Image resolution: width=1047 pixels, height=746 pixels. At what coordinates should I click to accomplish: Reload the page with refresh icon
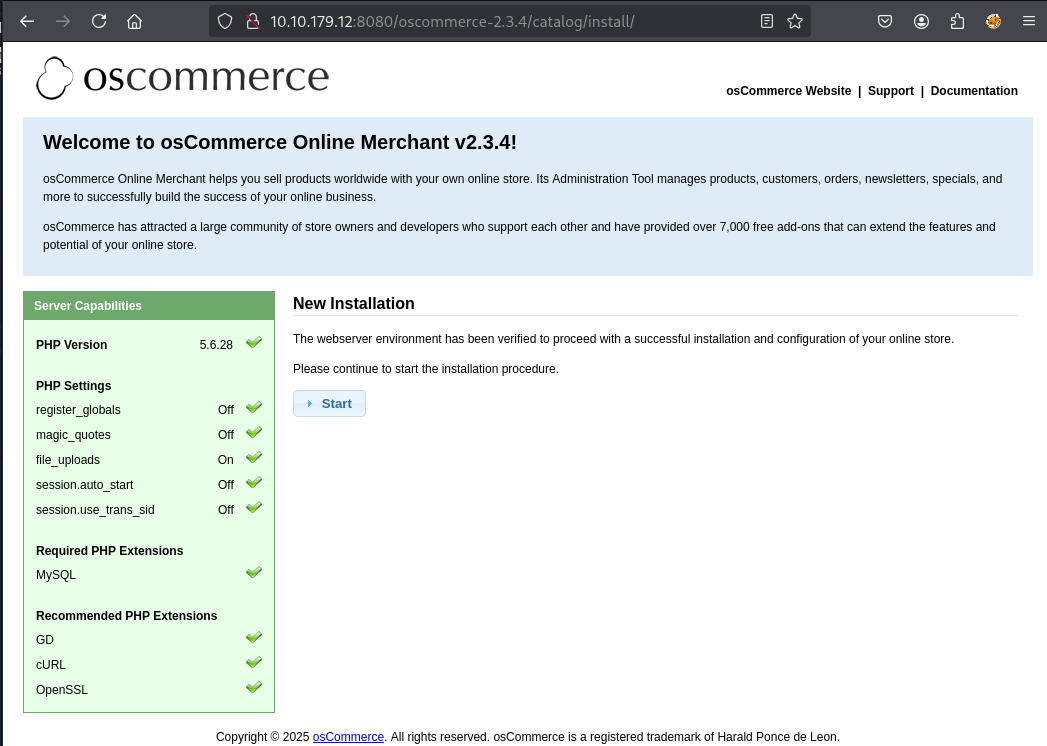99,21
